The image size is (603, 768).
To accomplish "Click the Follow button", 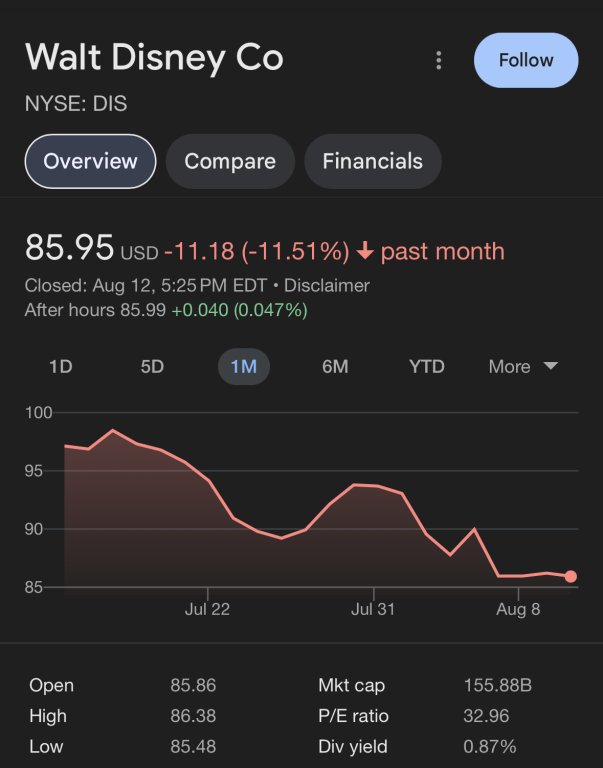I will [x=526, y=60].
